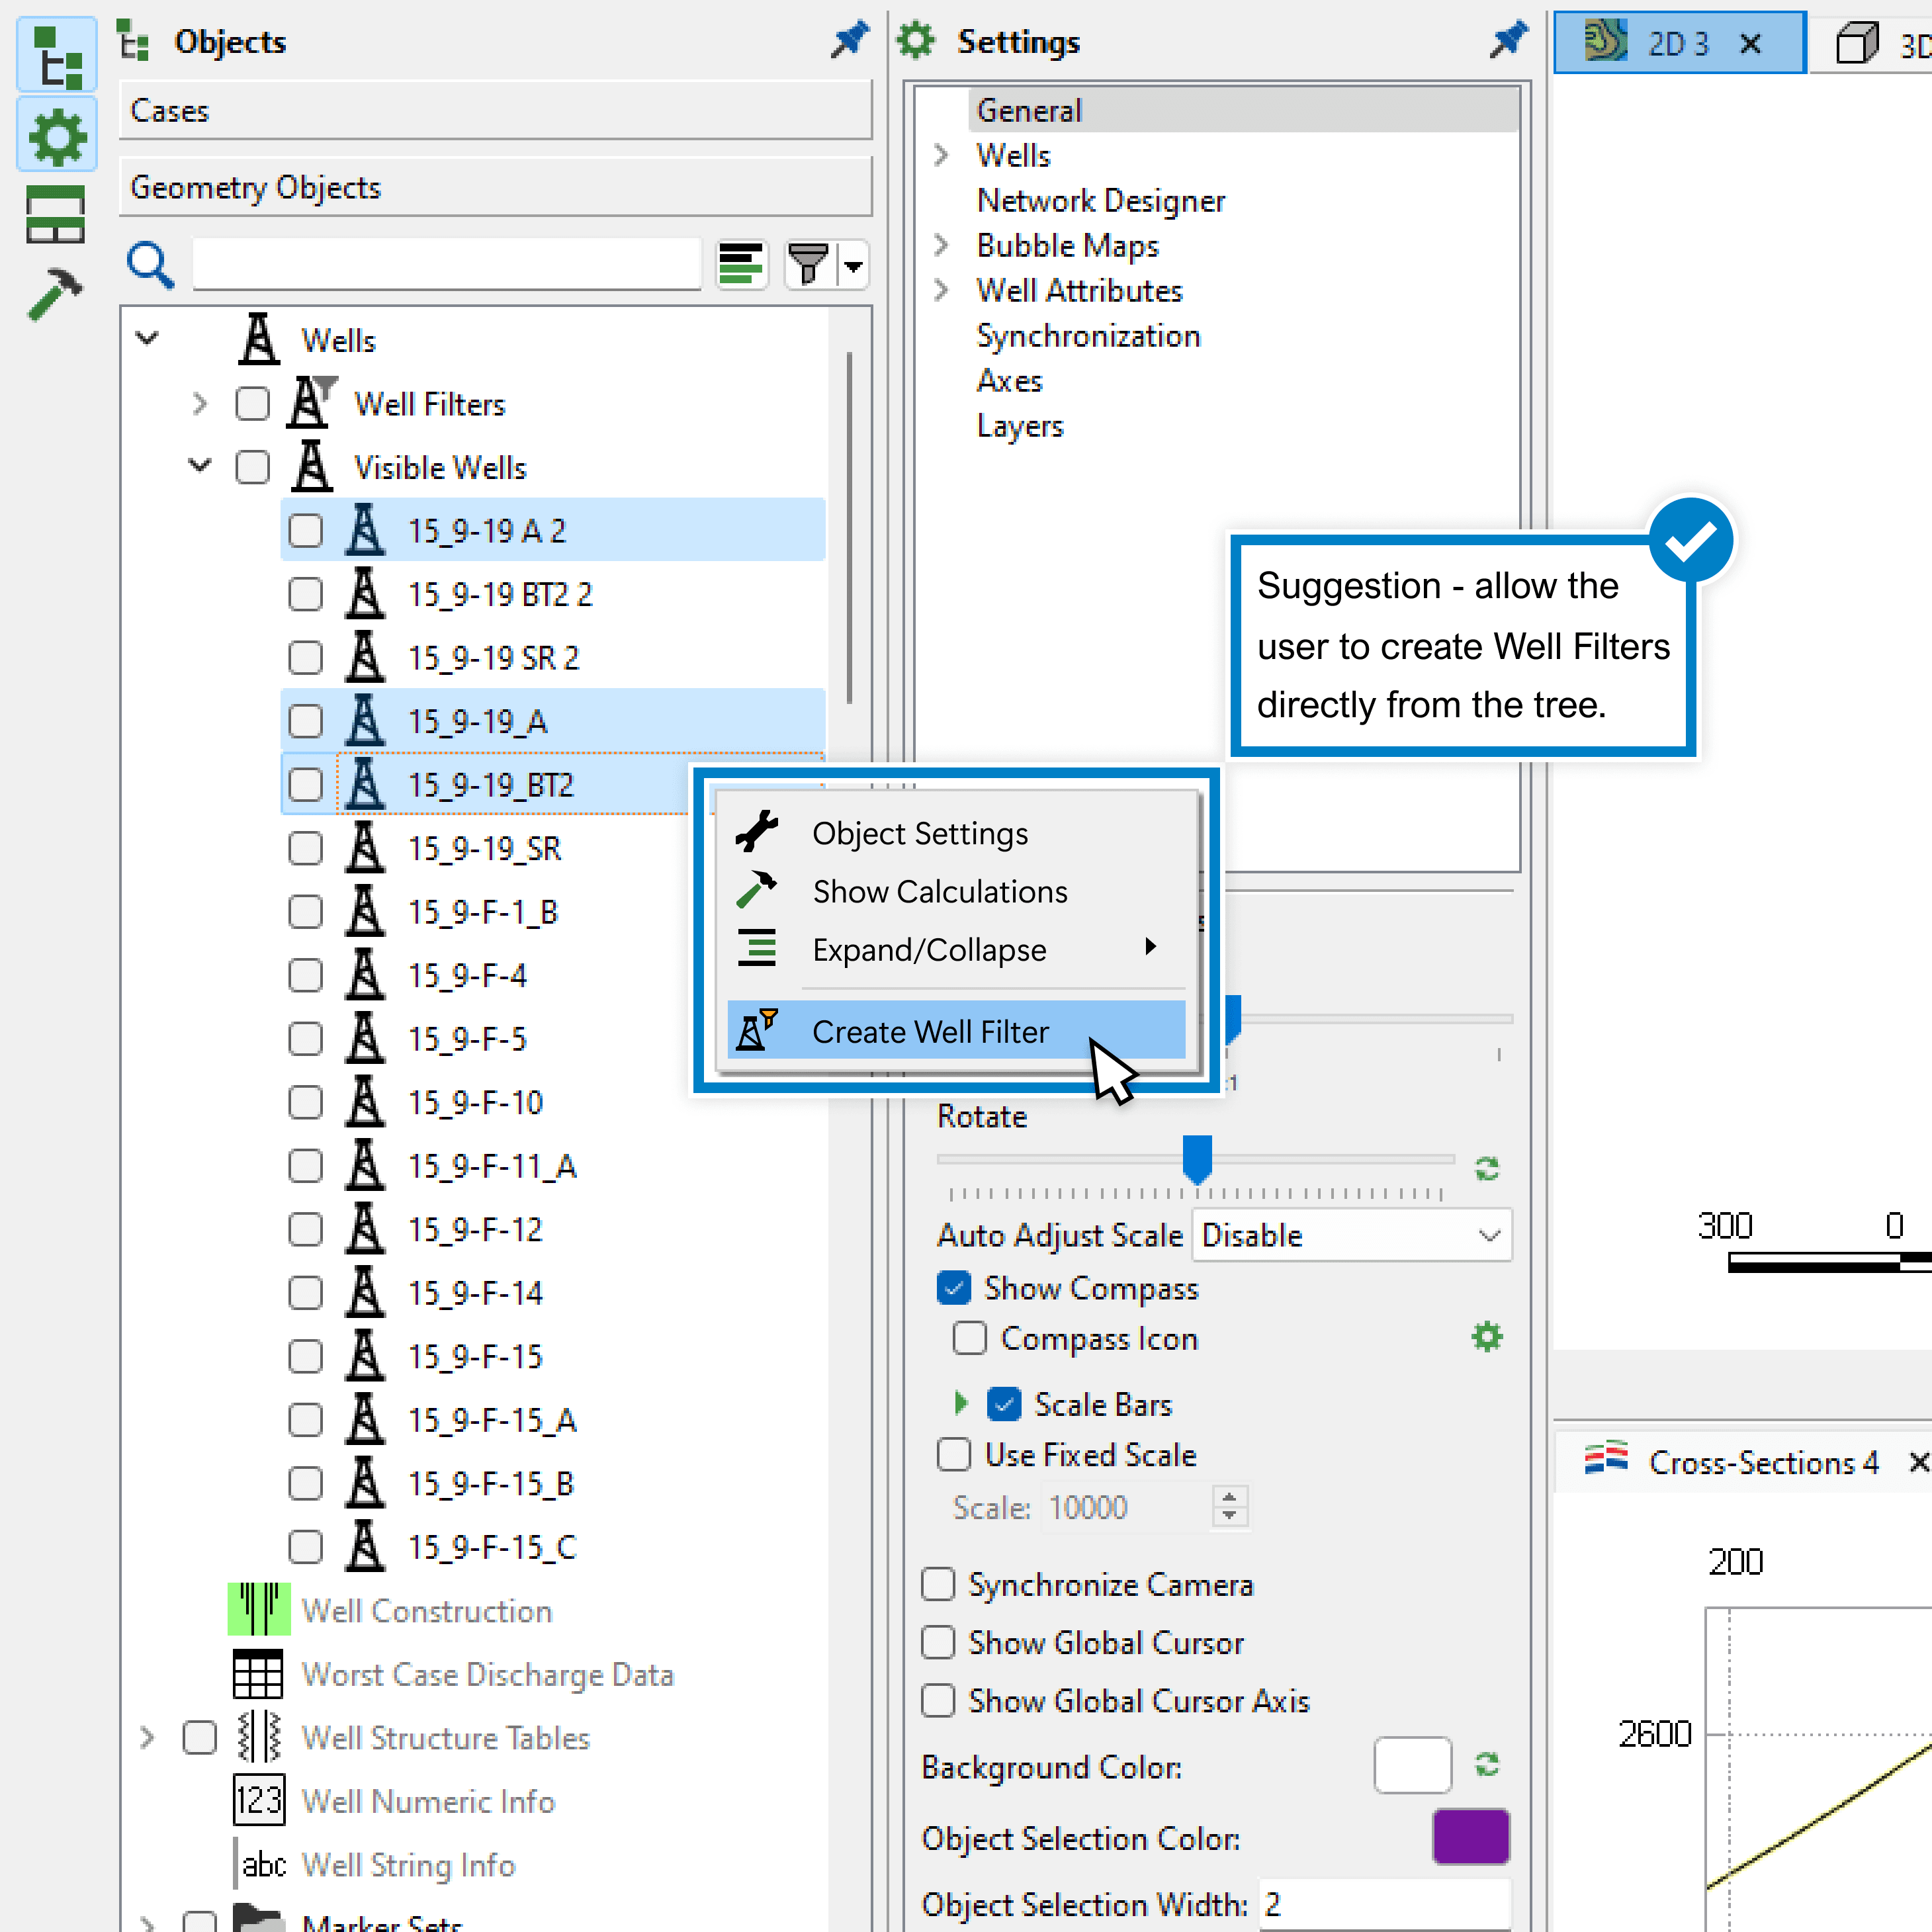Click the green-bars tree view icon

point(741,265)
